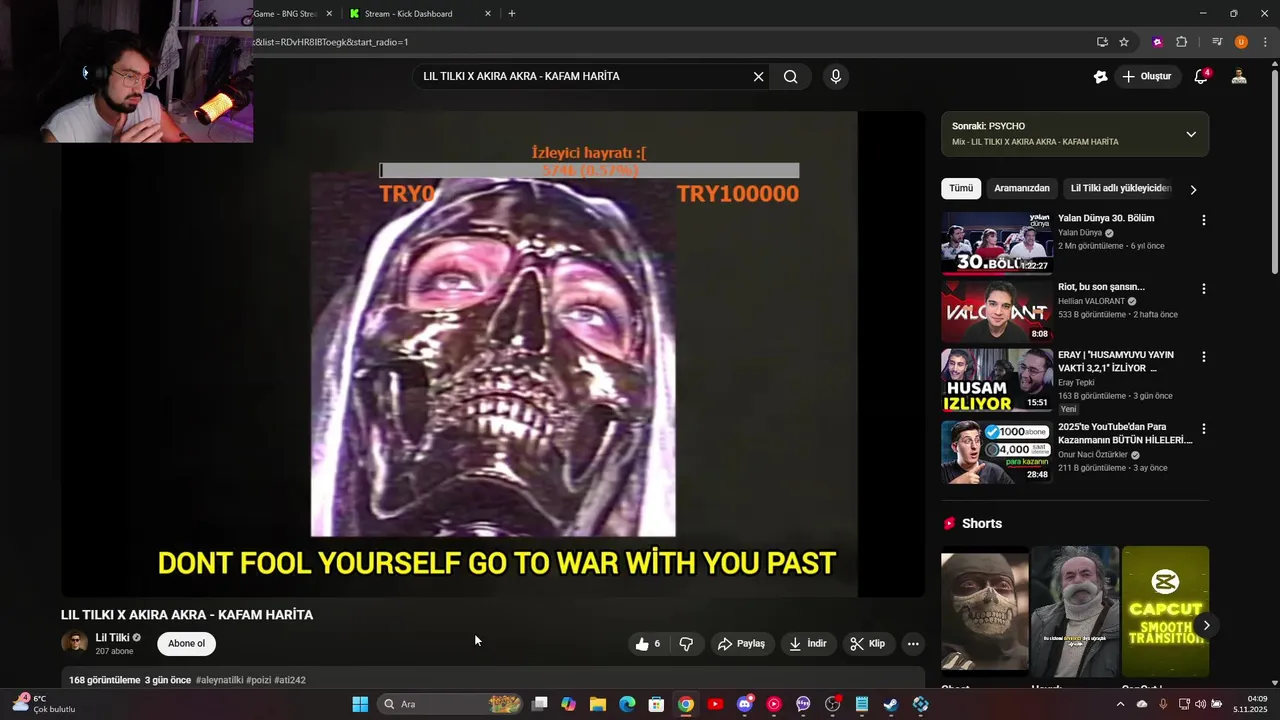Open File Explorer from the taskbar
Viewport: 1280px width, 720px height.
pos(598,704)
